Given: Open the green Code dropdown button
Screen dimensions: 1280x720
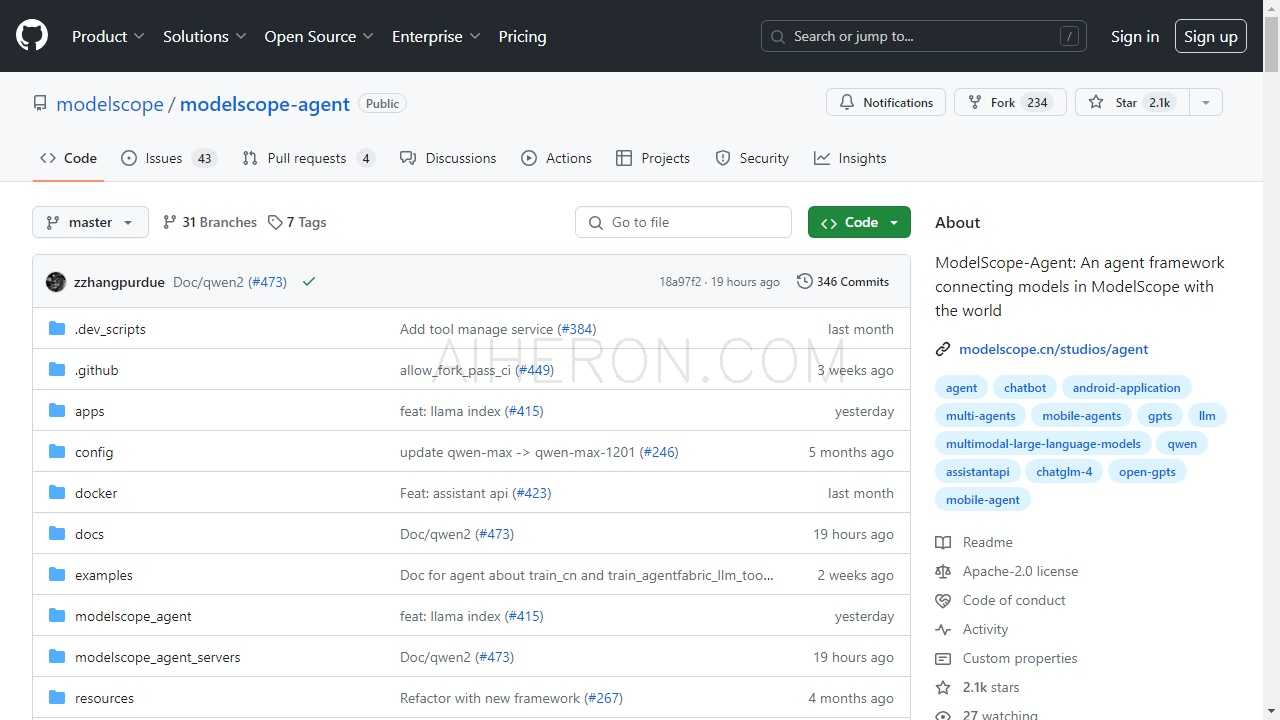Looking at the screenshot, I should tap(859, 222).
